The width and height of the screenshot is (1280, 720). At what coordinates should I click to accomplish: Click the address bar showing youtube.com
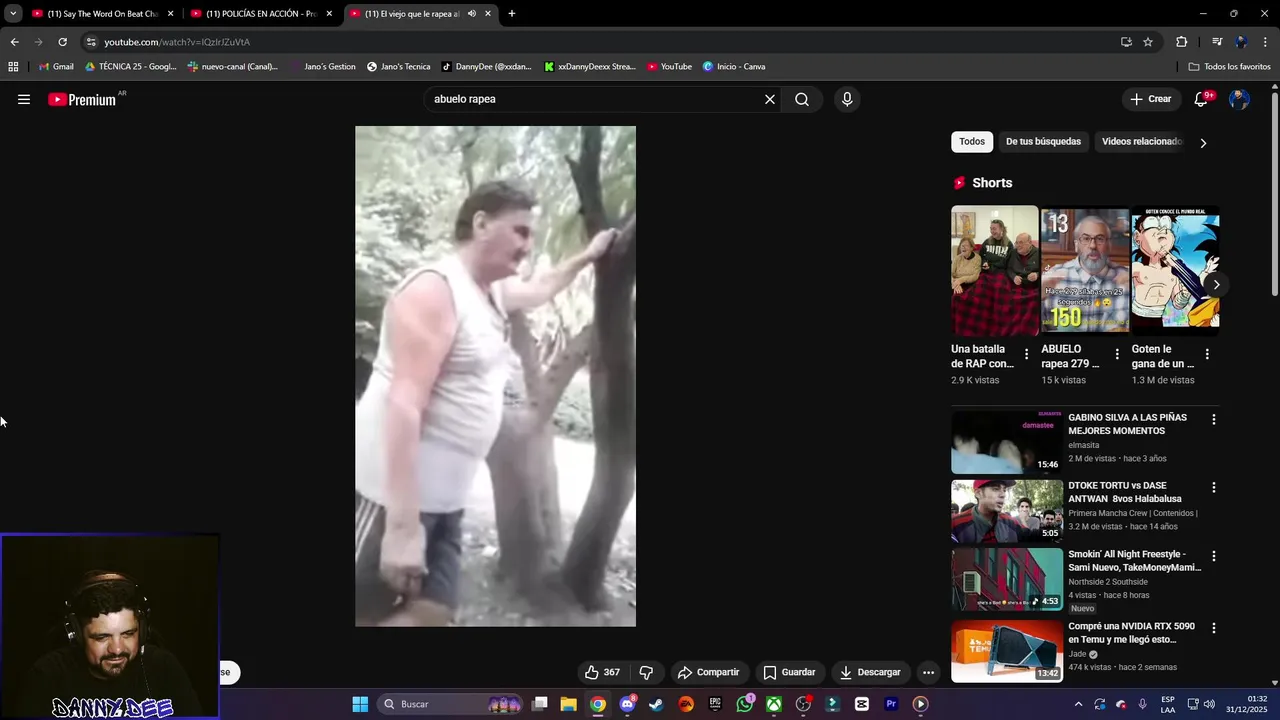(600, 42)
